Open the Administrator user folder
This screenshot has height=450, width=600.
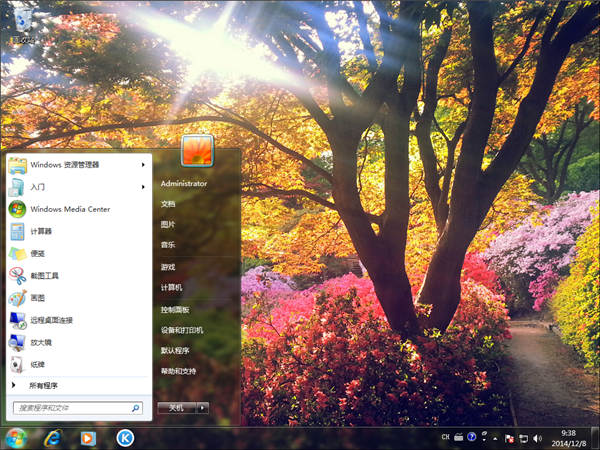coord(184,184)
